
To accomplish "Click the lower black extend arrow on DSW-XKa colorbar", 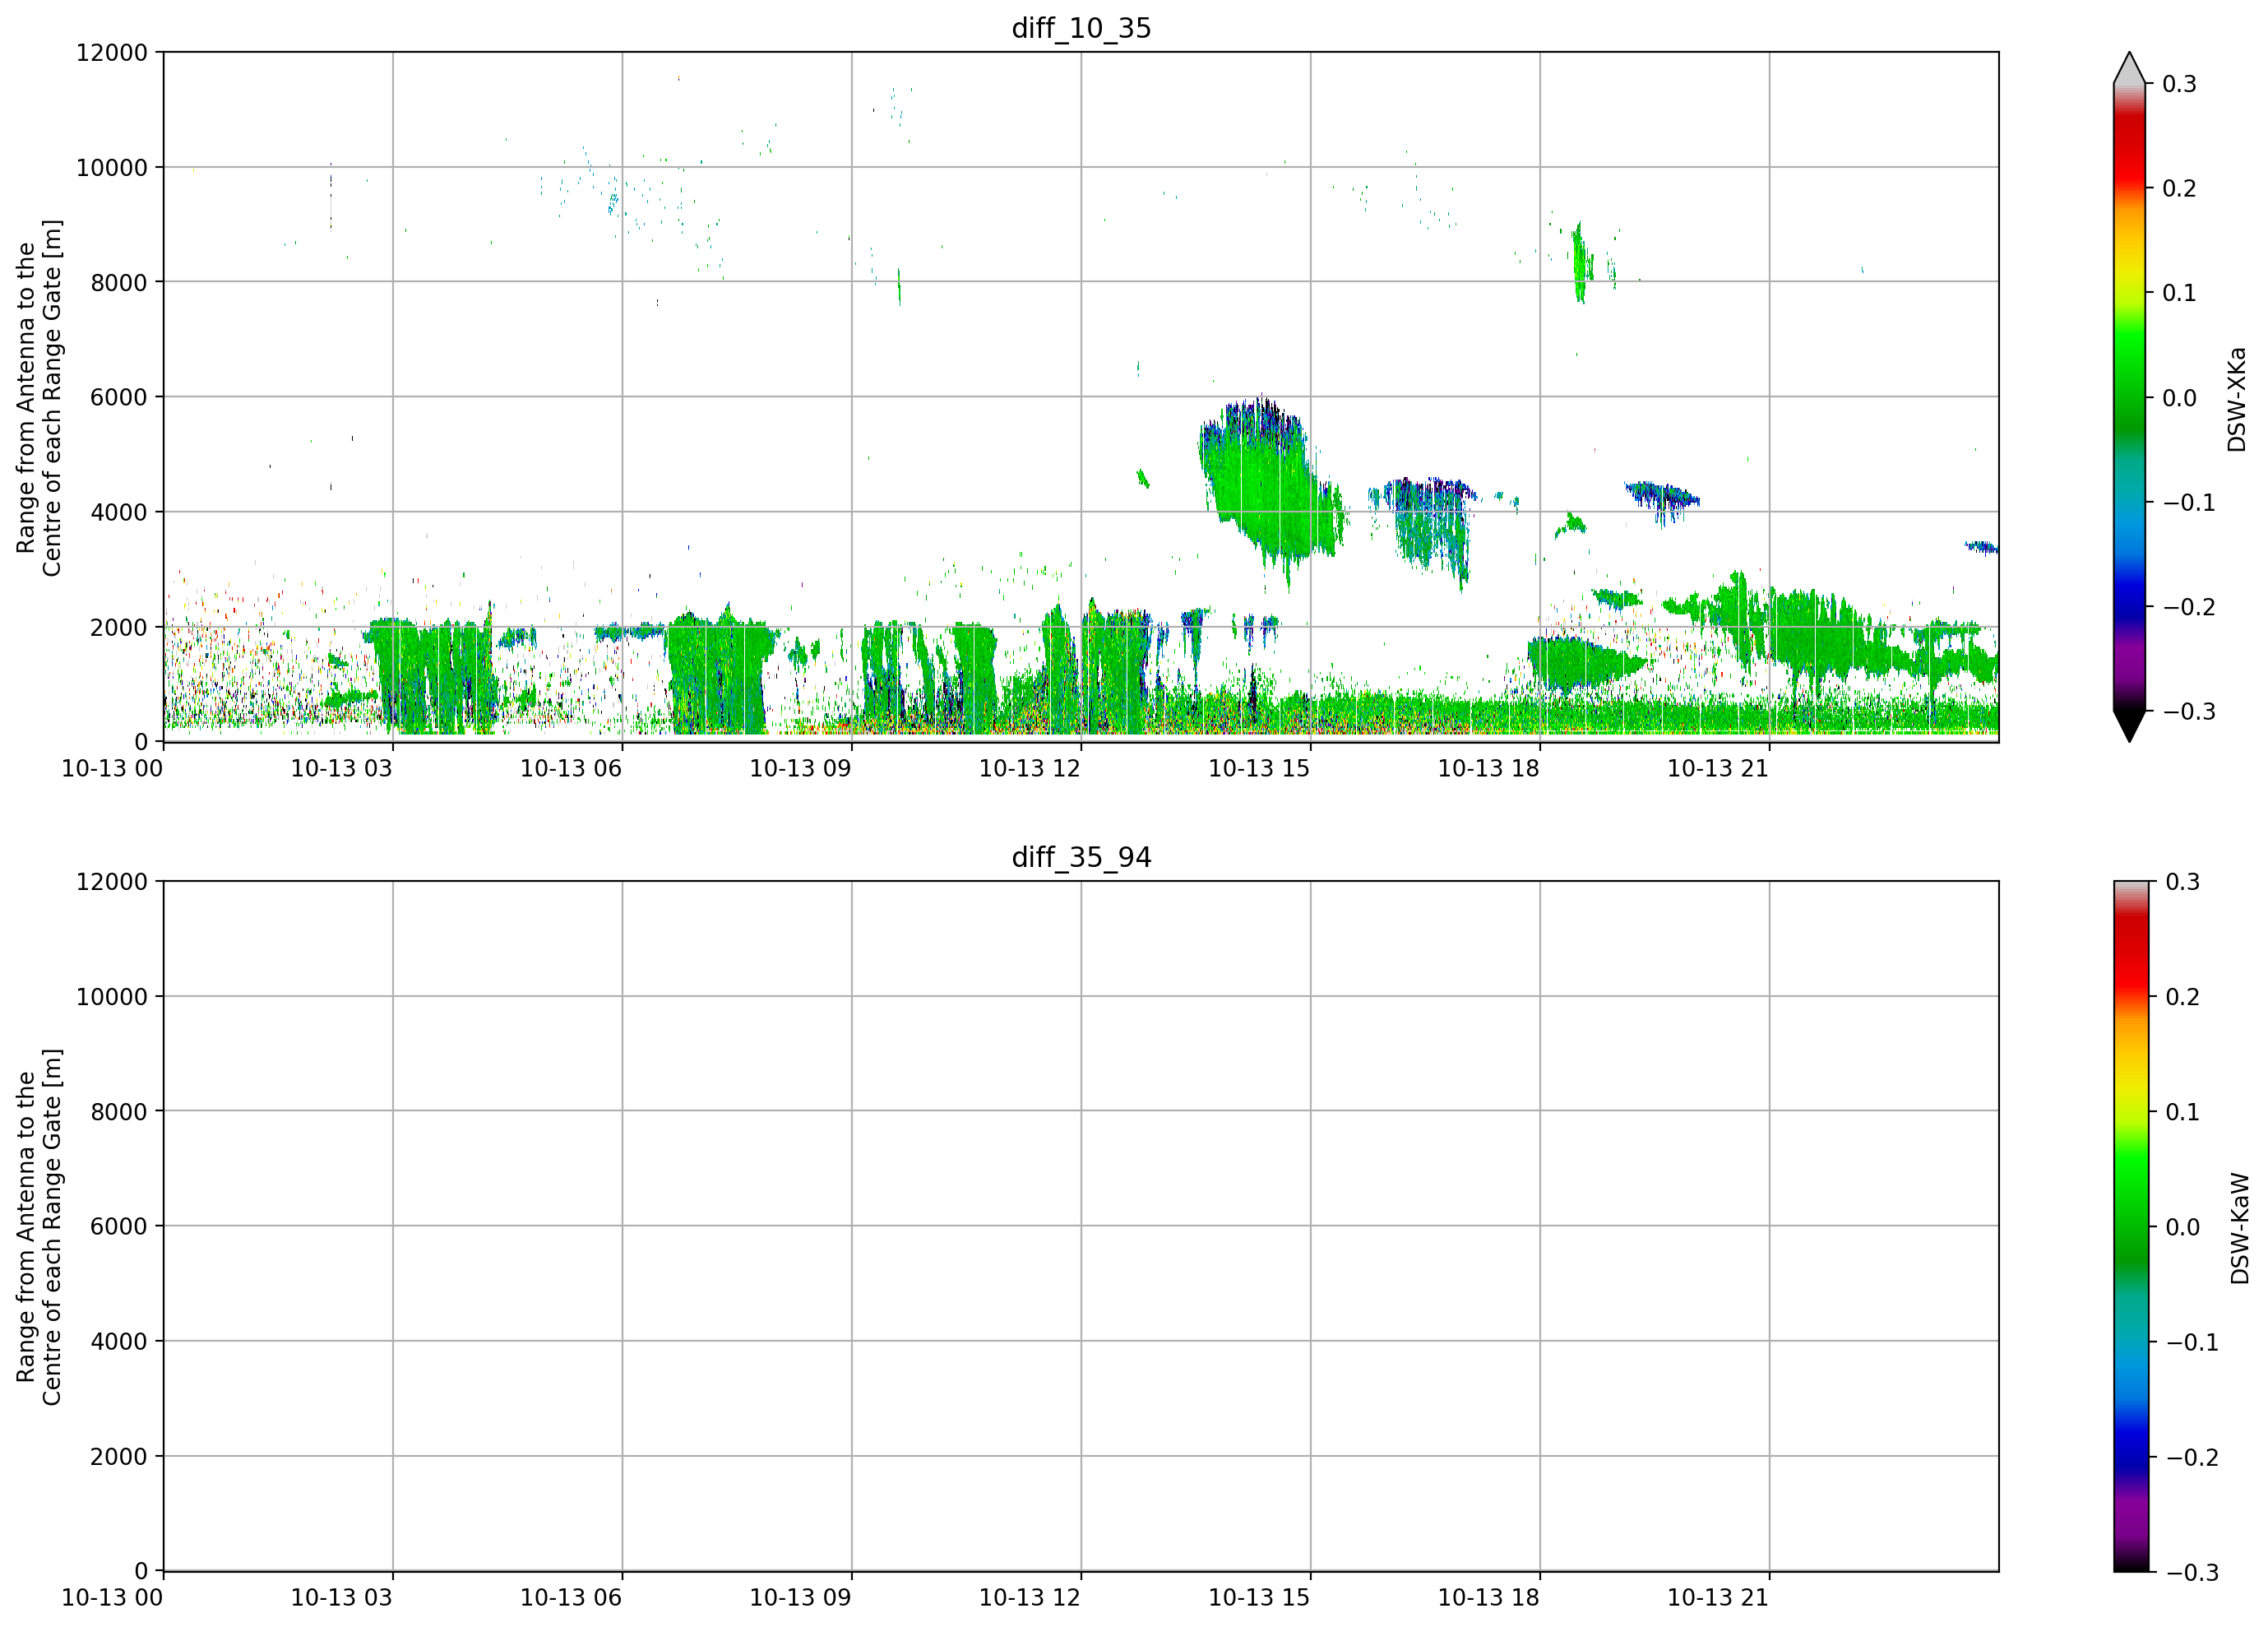I will pyautogui.click(x=2129, y=726).
